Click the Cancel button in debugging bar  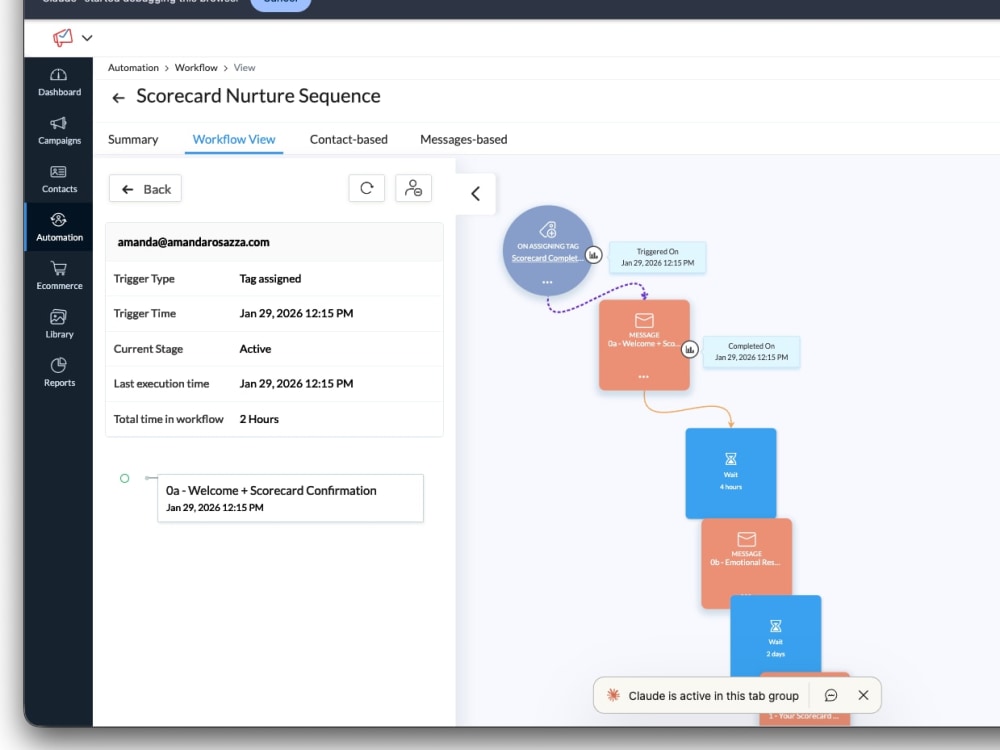pos(281,3)
